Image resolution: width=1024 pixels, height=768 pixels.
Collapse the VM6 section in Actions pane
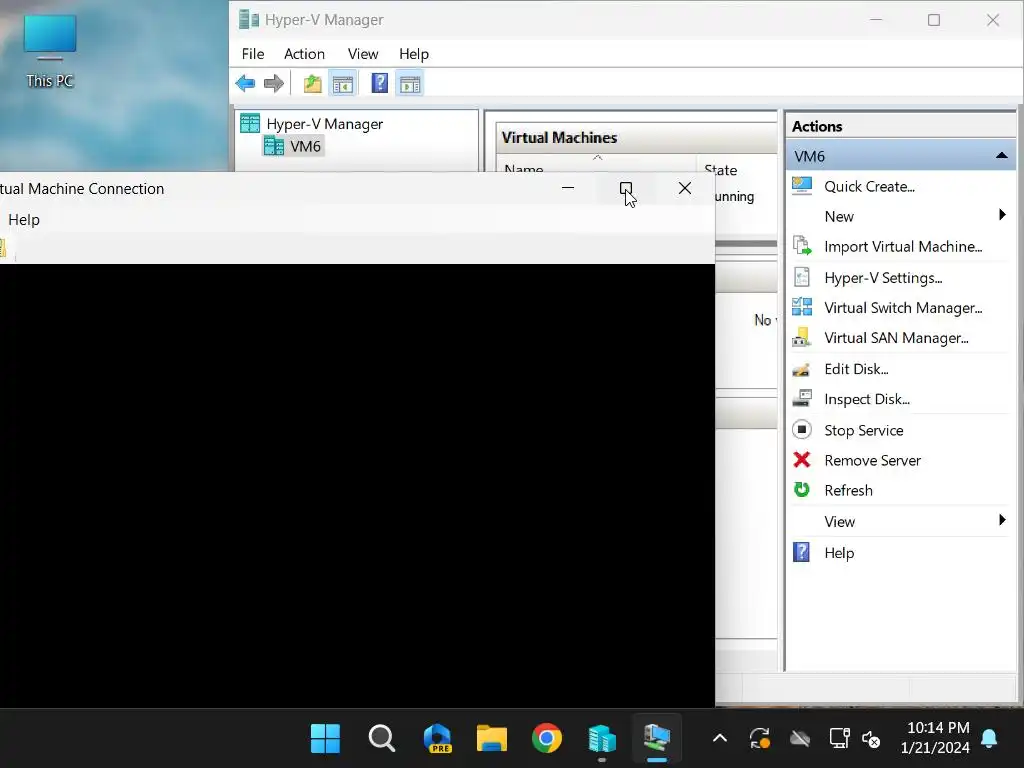click(x=1001, y=156)
